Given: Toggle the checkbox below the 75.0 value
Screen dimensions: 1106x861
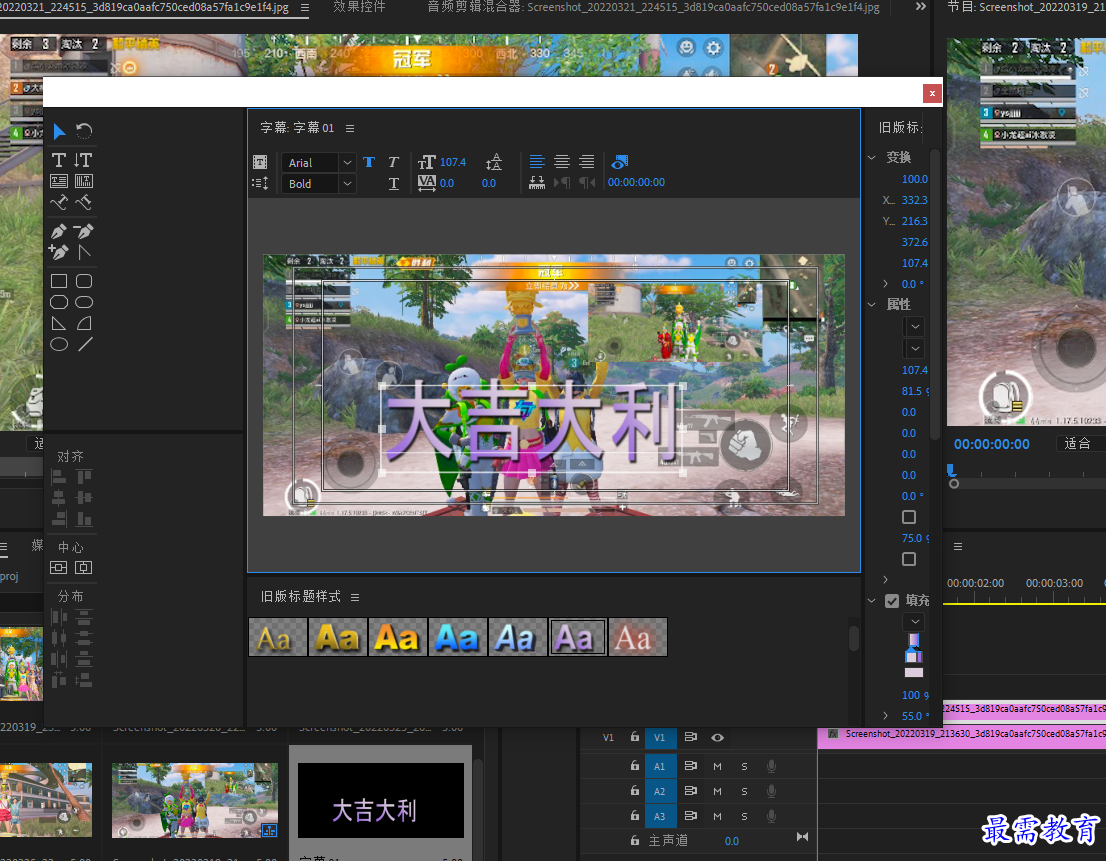Looking at the screenshot, I should point(909,559).
